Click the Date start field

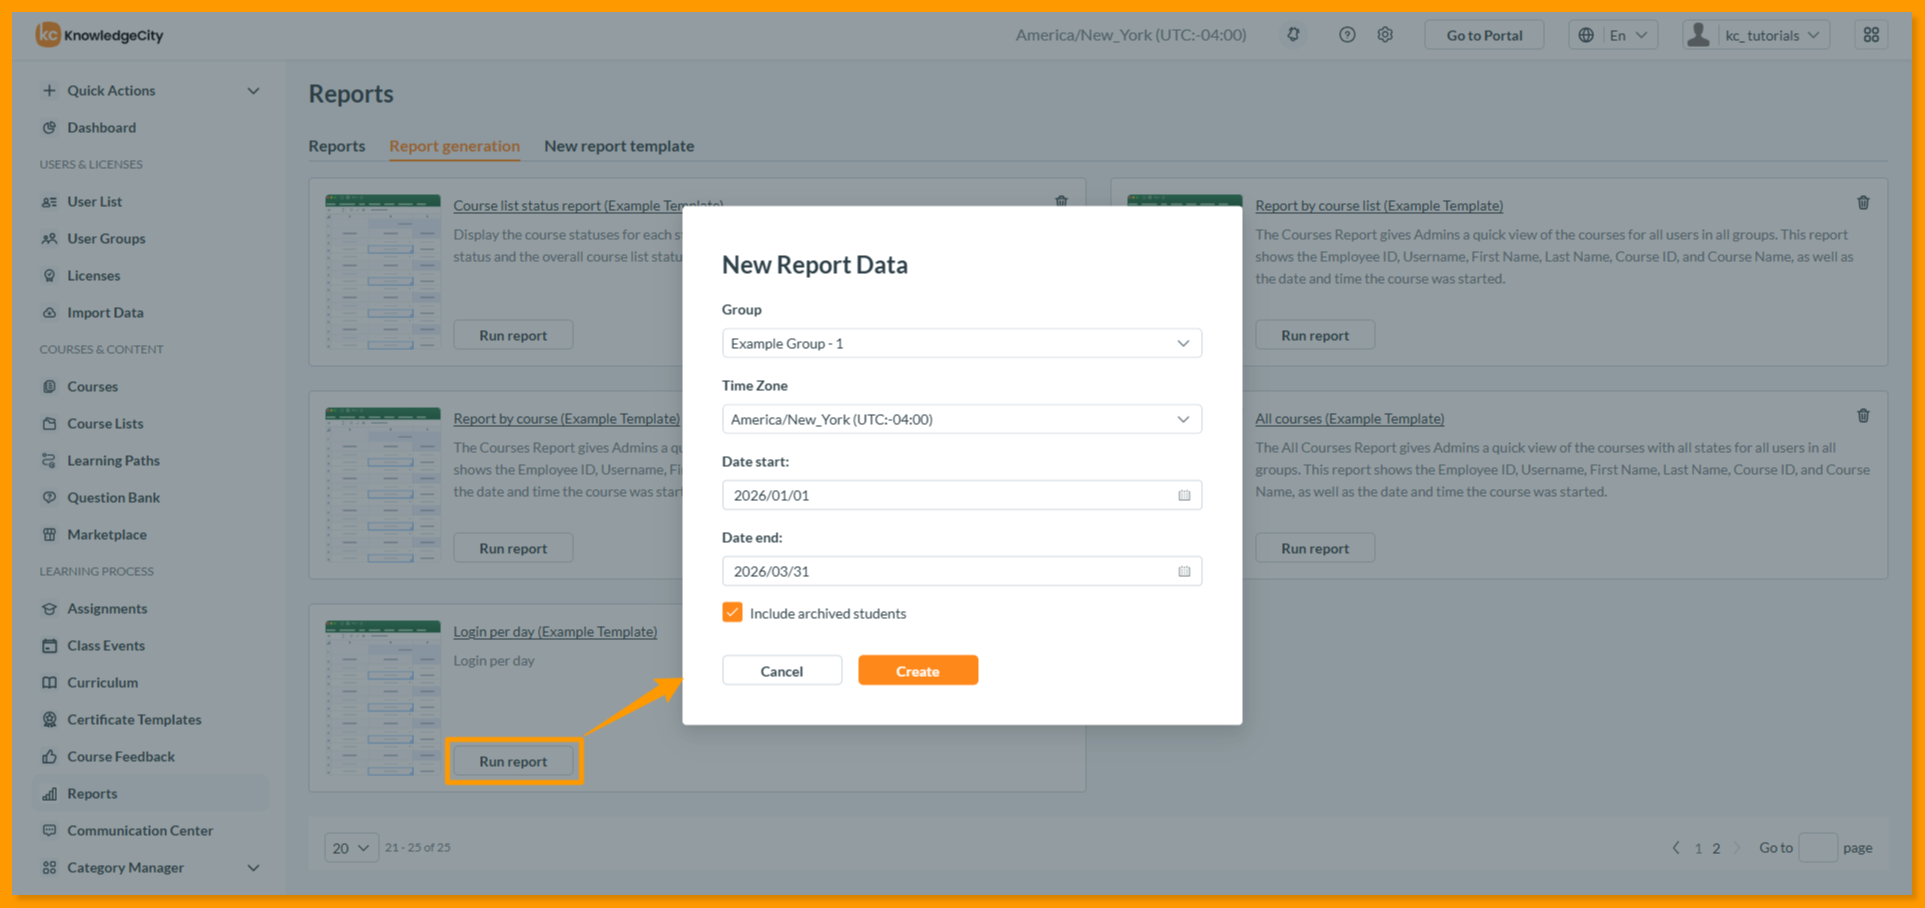point(962,496)
